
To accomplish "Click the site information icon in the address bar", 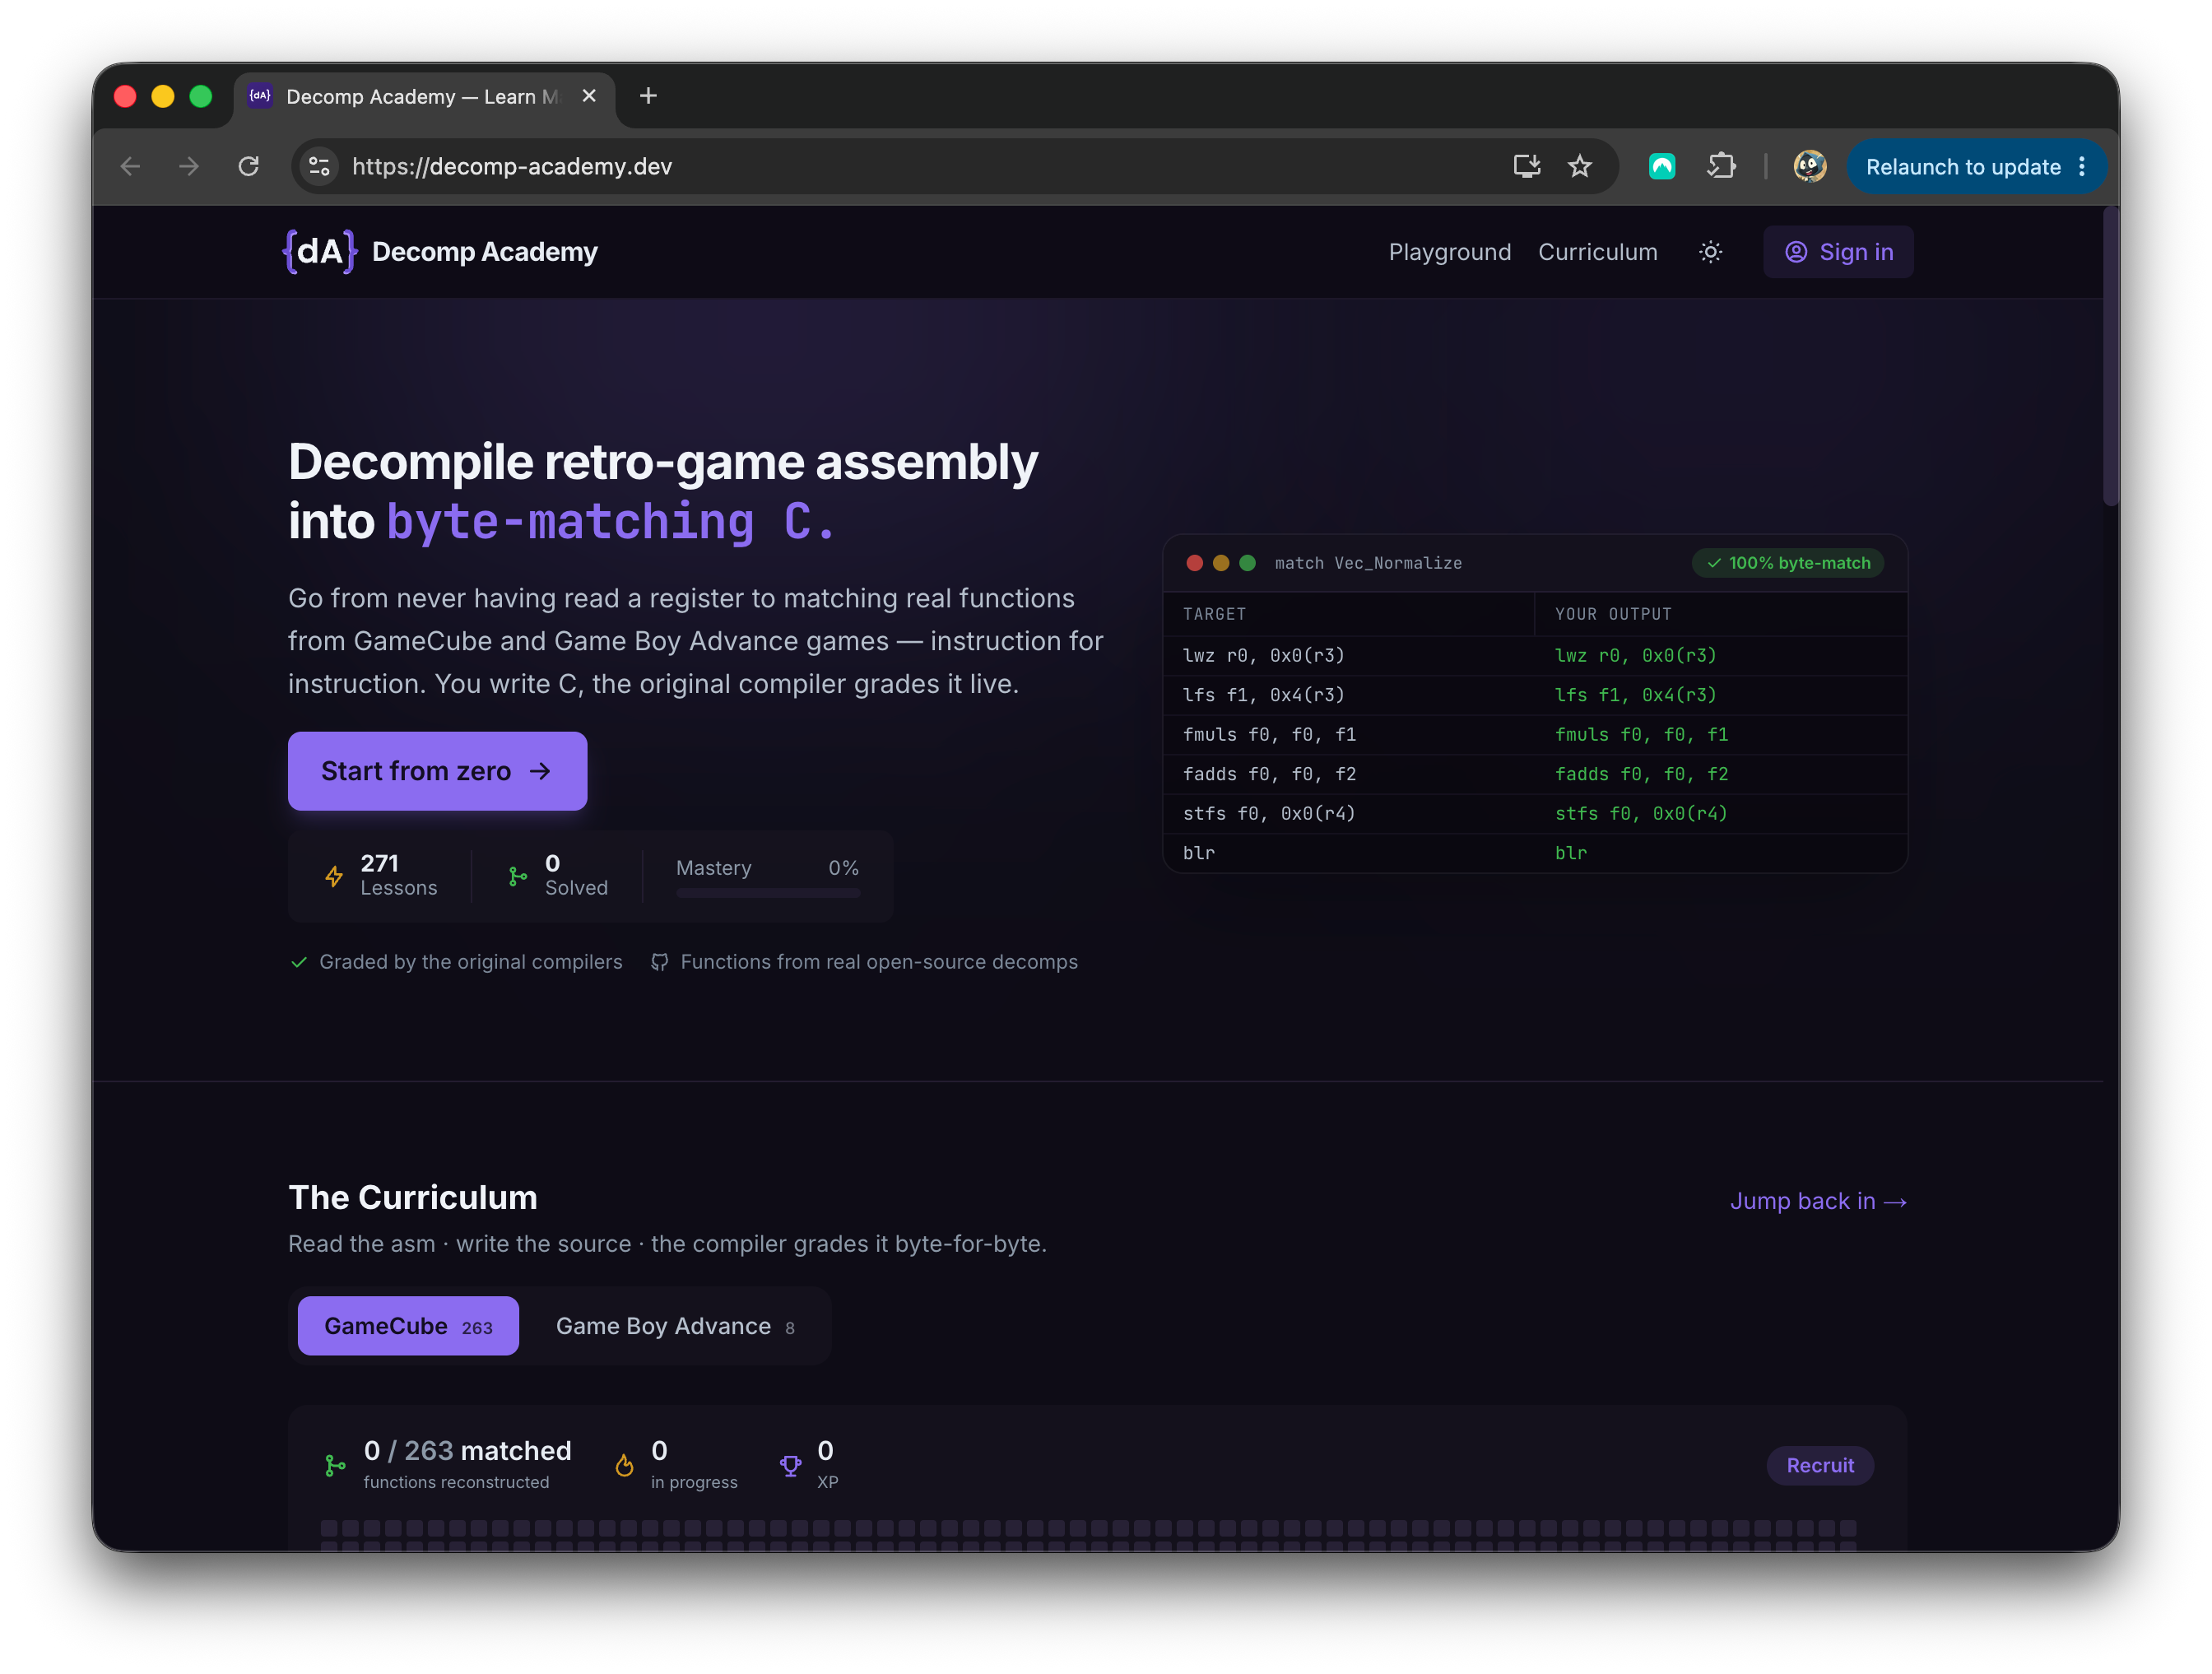I will (319, 166).
